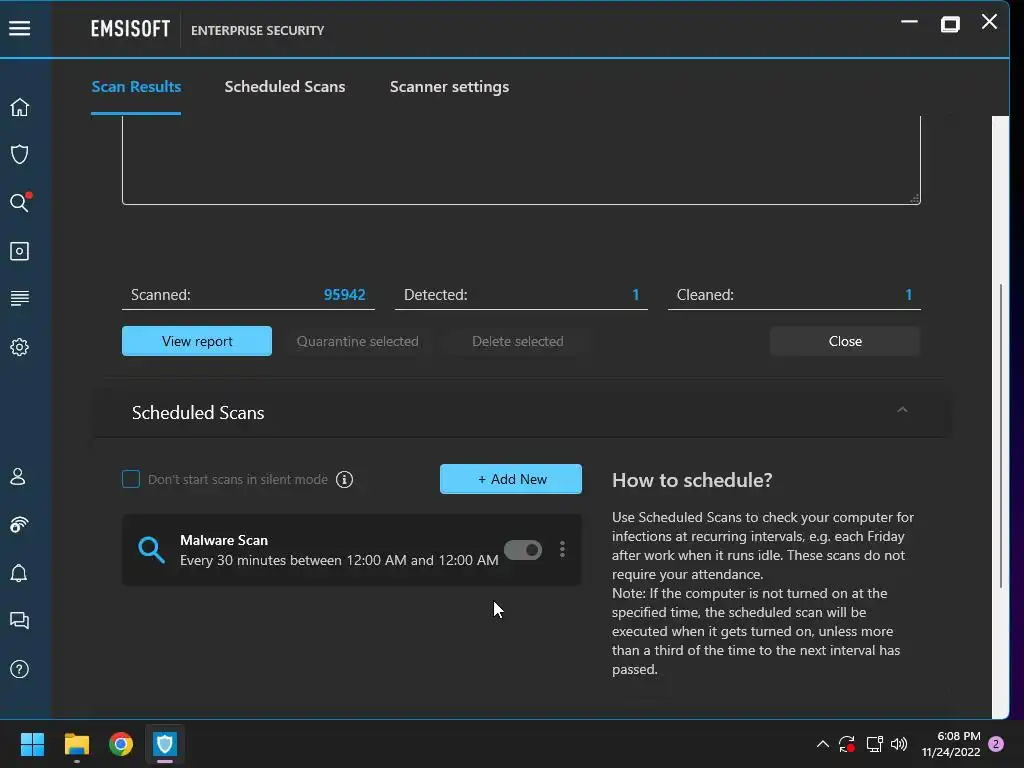The width and height of the screenshot is (1024, 768).
Task: Check Don't start scans in silent mode
Action: pyautogui.click(x=131, y=479)
